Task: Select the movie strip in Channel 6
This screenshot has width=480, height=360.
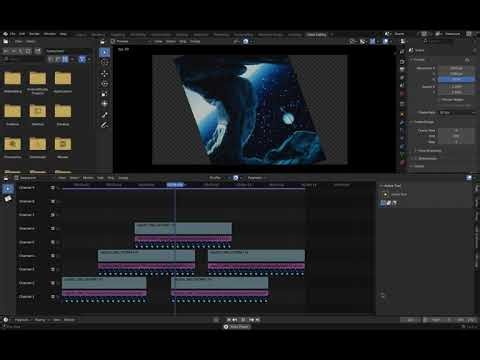Action: [x=183, y=228]
